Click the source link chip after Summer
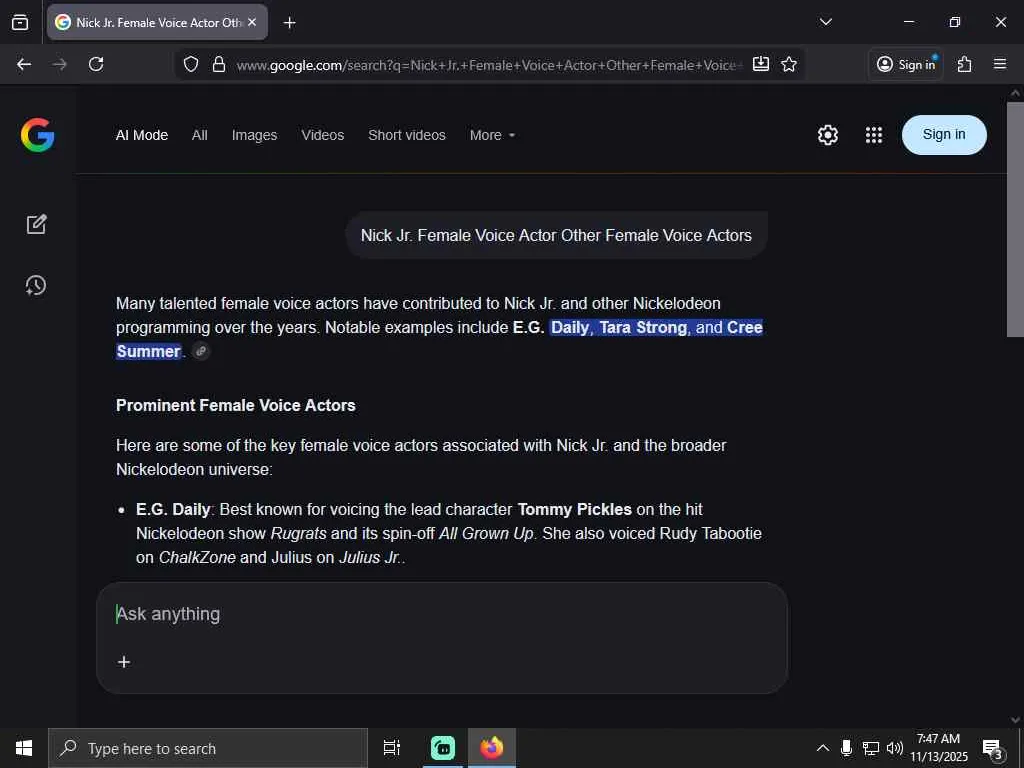The image size is (1024, 768). (201, 351)
